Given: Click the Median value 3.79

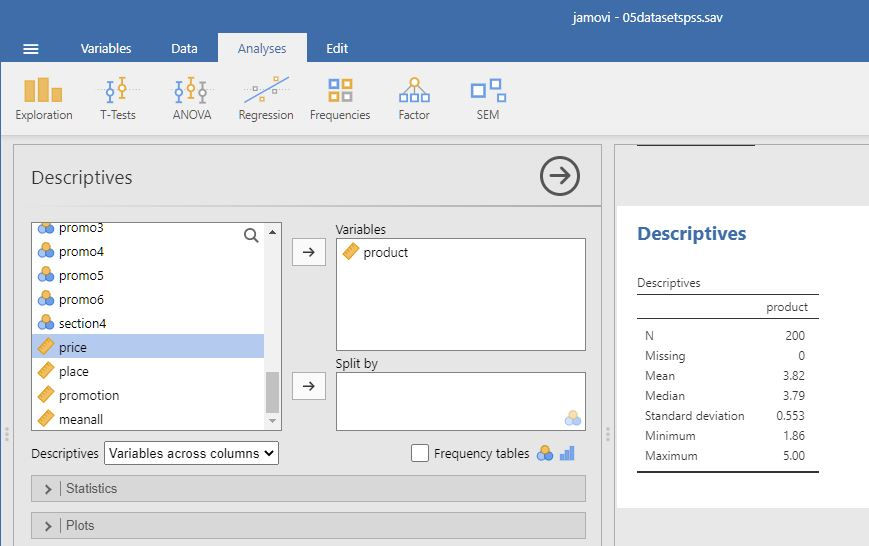Looking at the screenshot, I should coord(793,395).
